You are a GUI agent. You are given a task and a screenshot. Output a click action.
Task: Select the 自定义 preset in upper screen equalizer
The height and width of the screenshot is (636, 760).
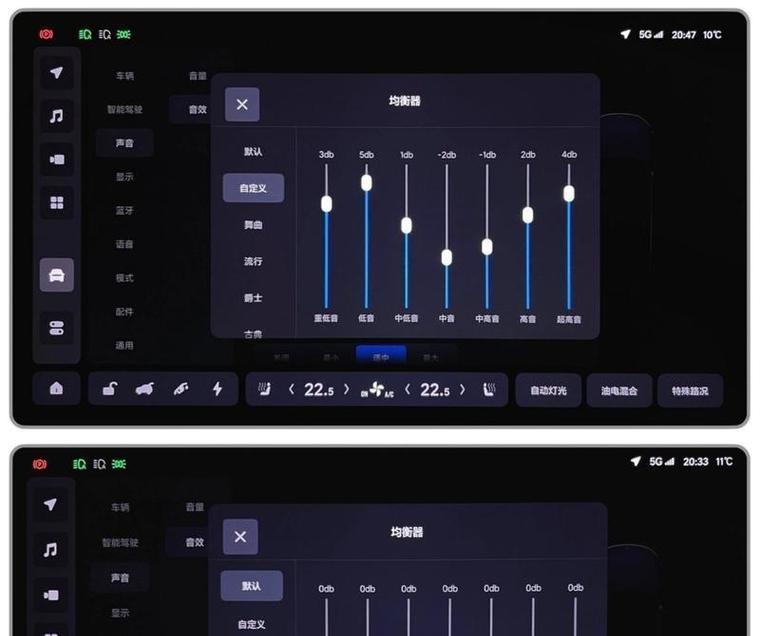pos(253,188)
